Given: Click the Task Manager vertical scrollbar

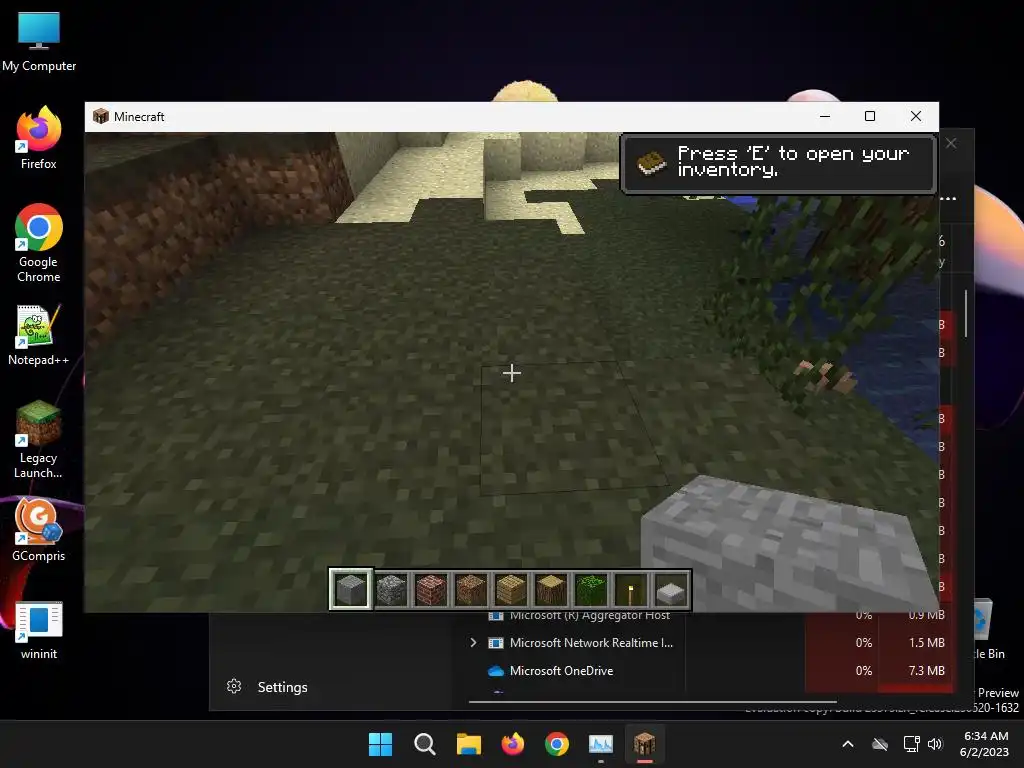Looking at the screenshot, I should [966, 313].
